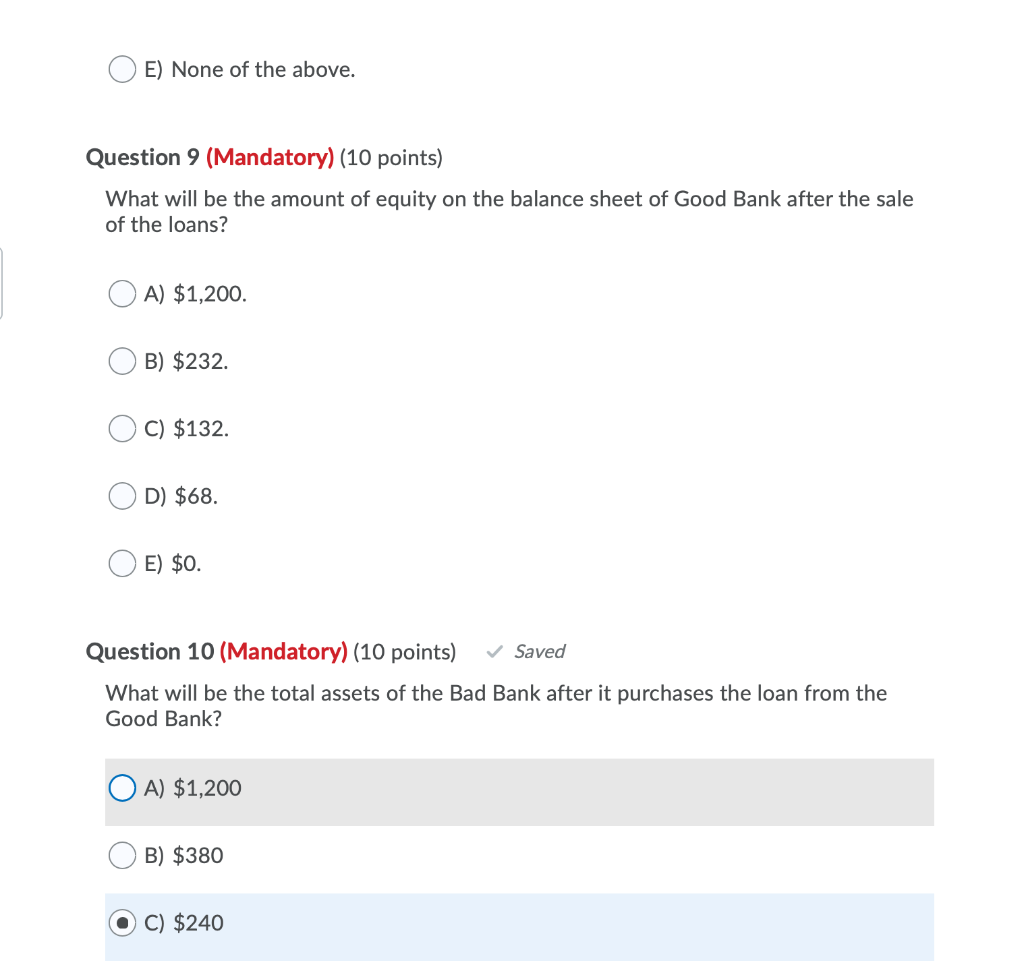This screenshot has width=1024, height=971.
Task: Select answer E) $0 for Question 9
Action: (x=121, y=563)
